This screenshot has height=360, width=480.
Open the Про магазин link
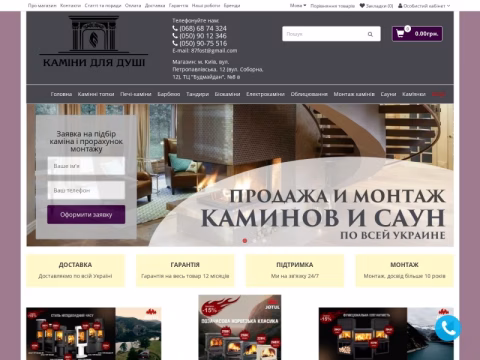click(42, 6)
